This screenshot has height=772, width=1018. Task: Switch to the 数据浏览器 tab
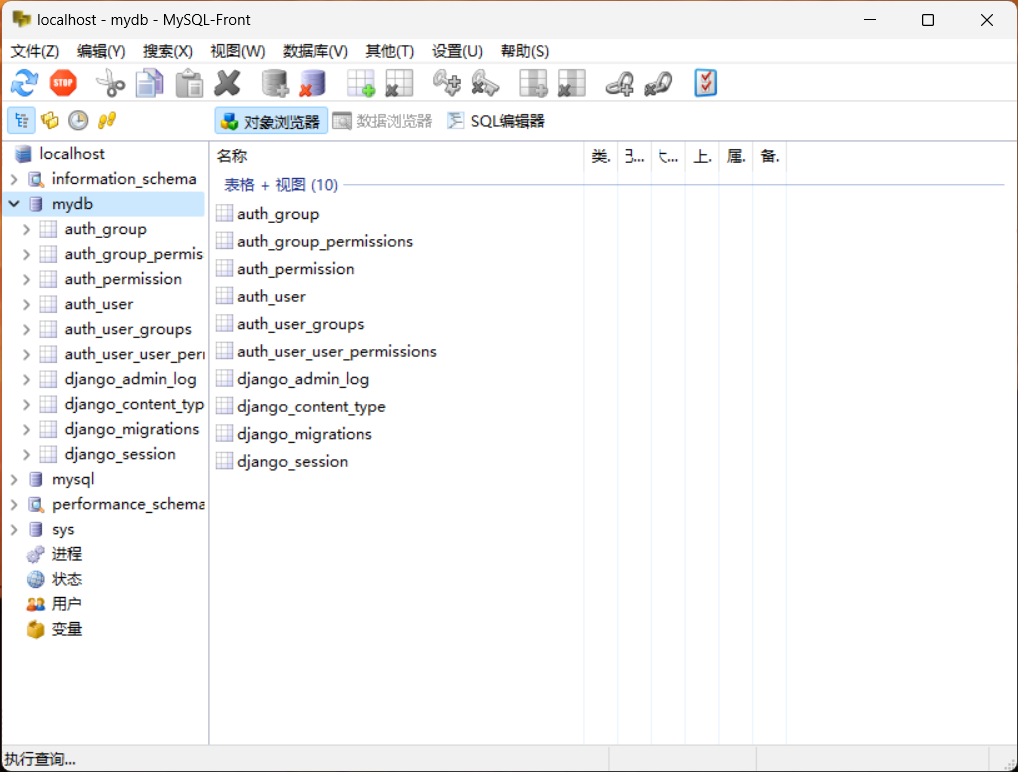pyautogui.click(x=383, y=121)
